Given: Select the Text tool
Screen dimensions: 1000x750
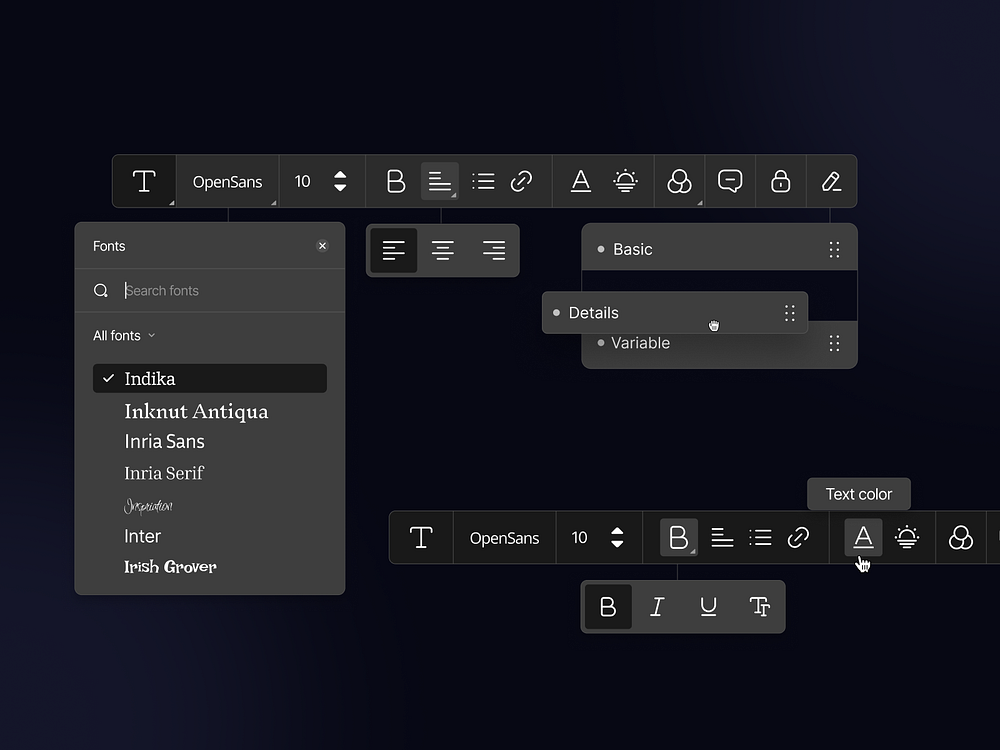Looking at the screenshot, I should pos(144,181).
